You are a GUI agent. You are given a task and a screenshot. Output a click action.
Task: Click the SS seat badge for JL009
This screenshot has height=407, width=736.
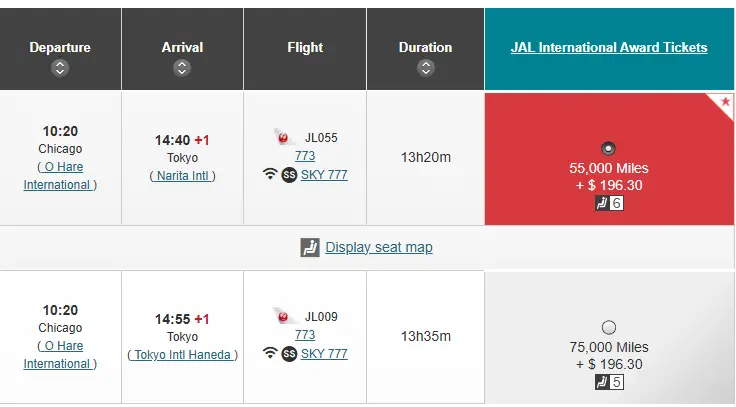click(x=289, y=353)
